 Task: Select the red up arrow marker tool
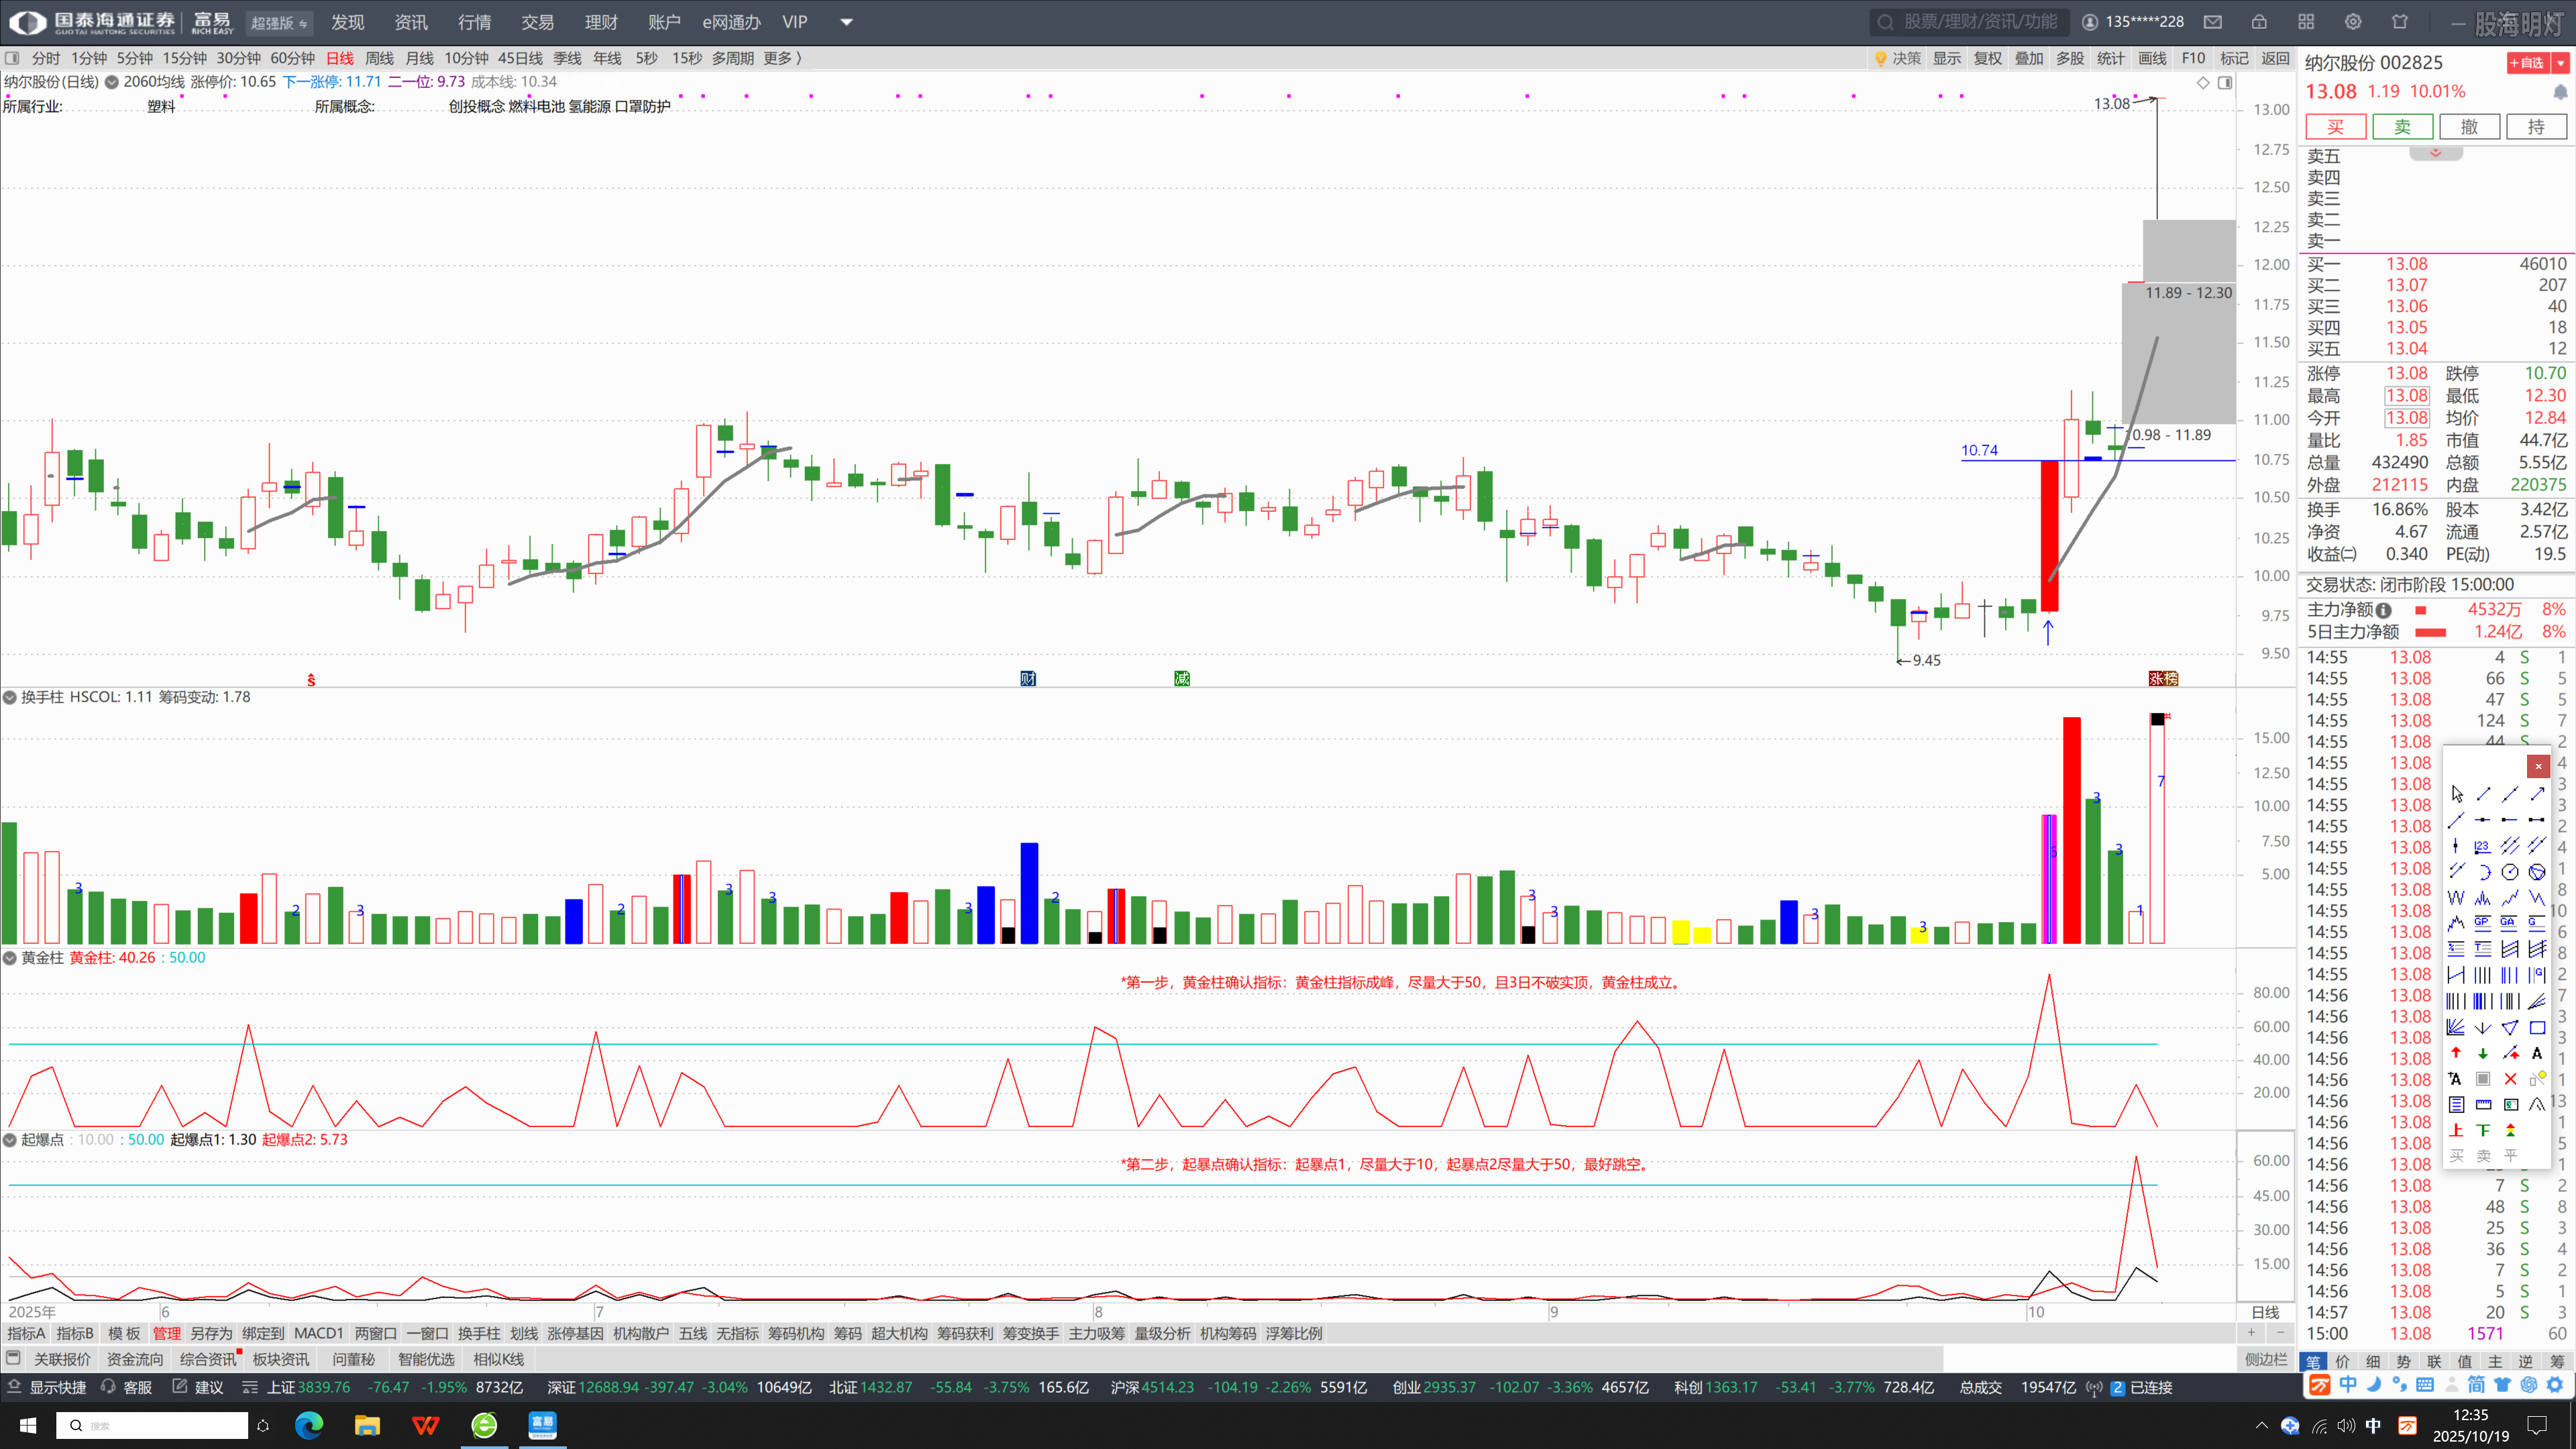pos(2456,1053)
